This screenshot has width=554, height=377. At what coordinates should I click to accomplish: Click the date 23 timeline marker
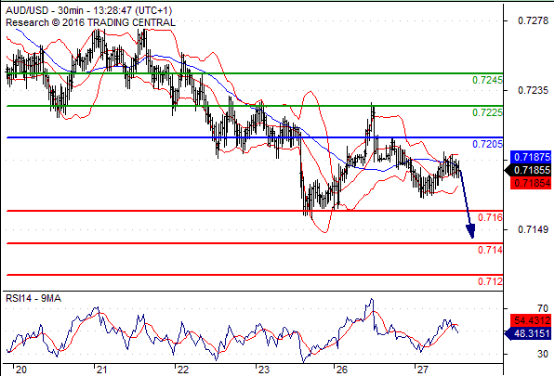264,370
